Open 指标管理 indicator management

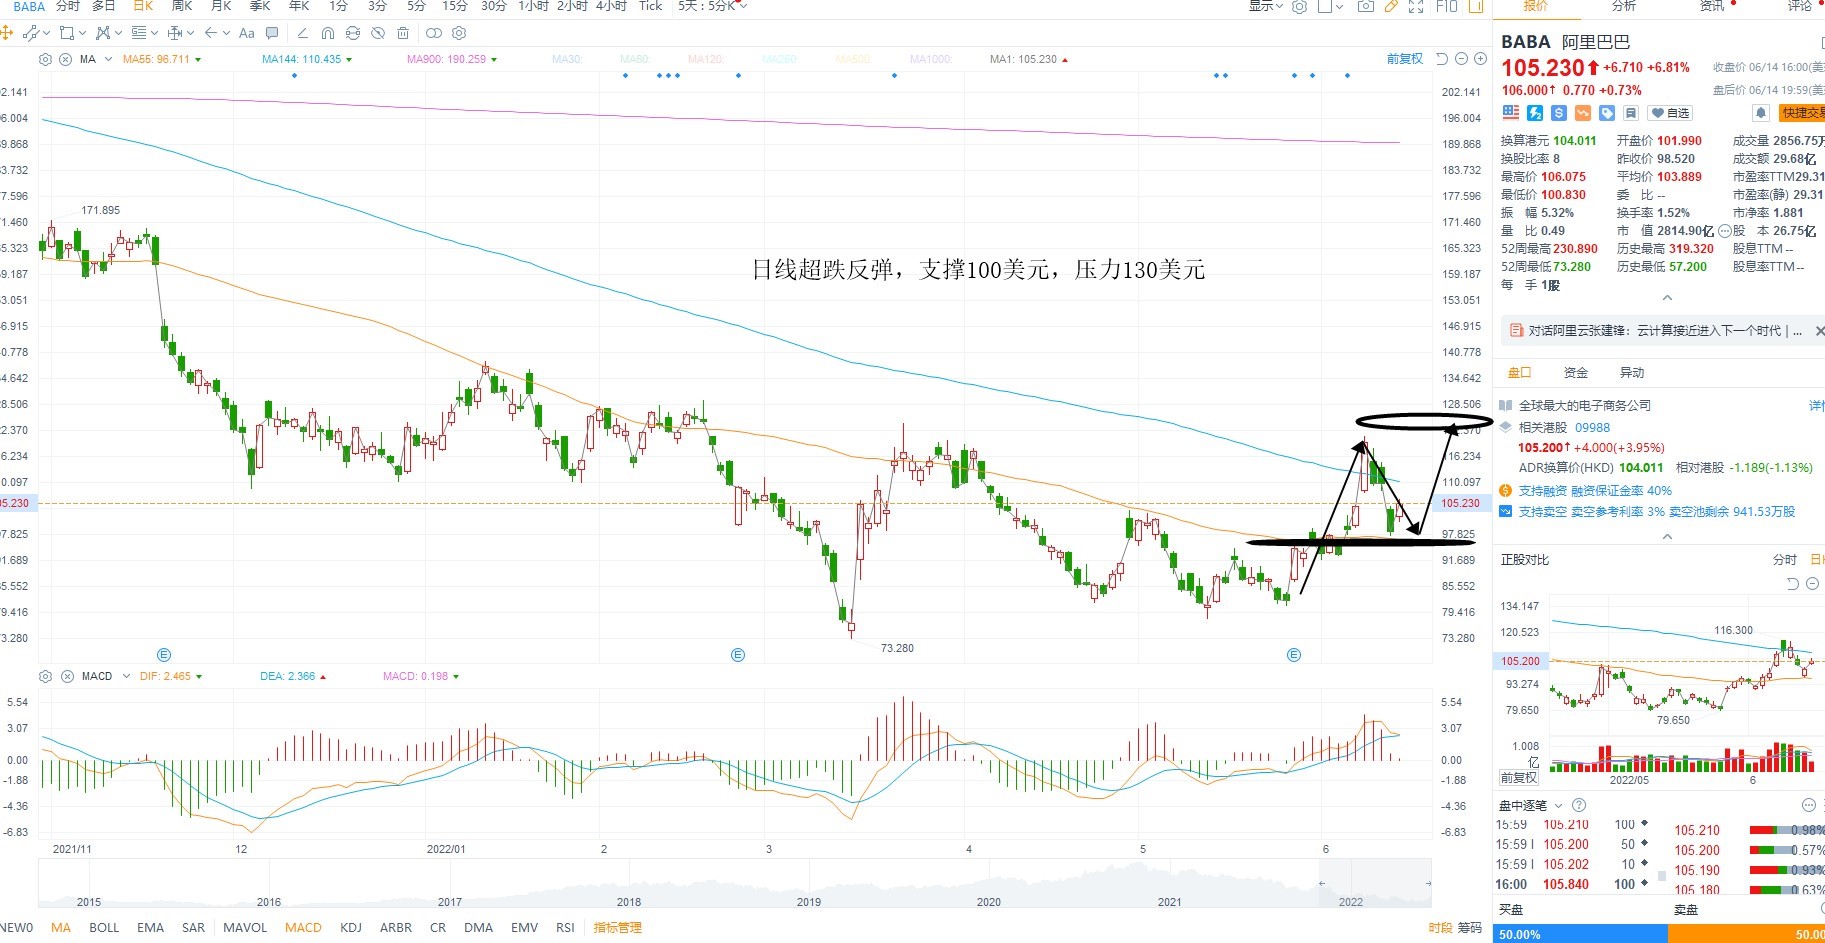click(x=617, y=927)
